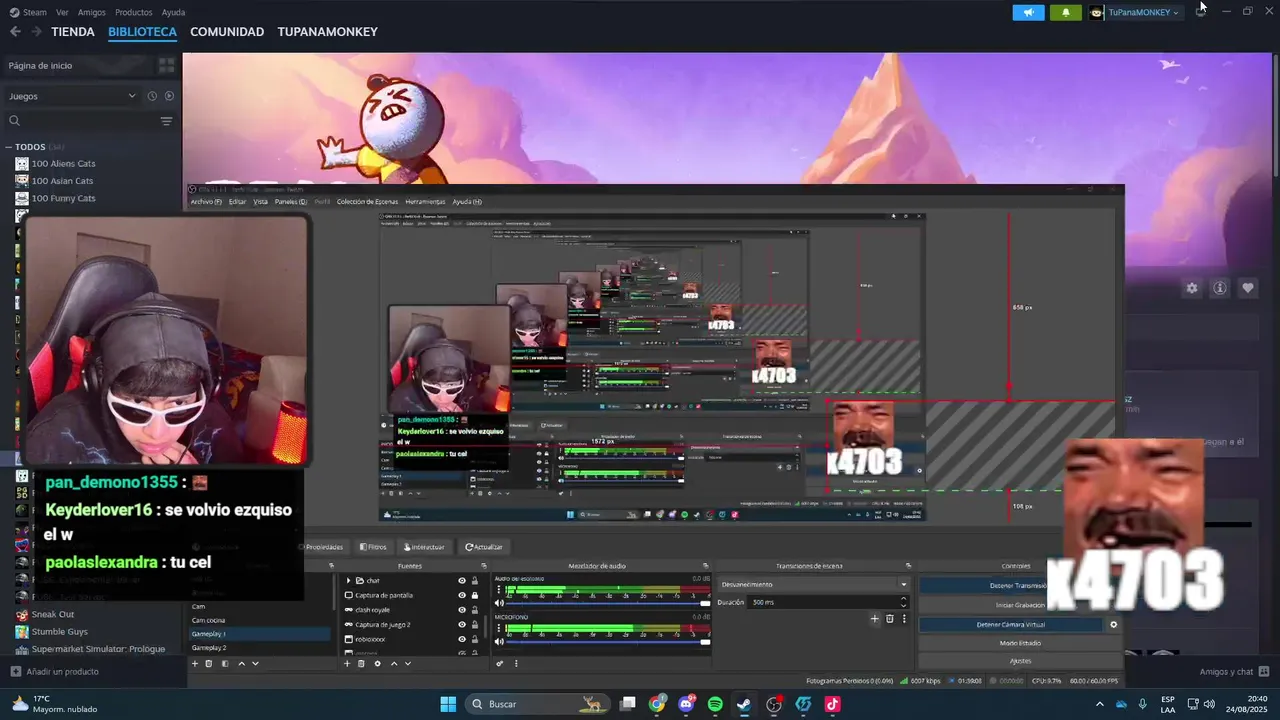
Task: Unlock Captura de pantalla source
Action: pos(475,595)
